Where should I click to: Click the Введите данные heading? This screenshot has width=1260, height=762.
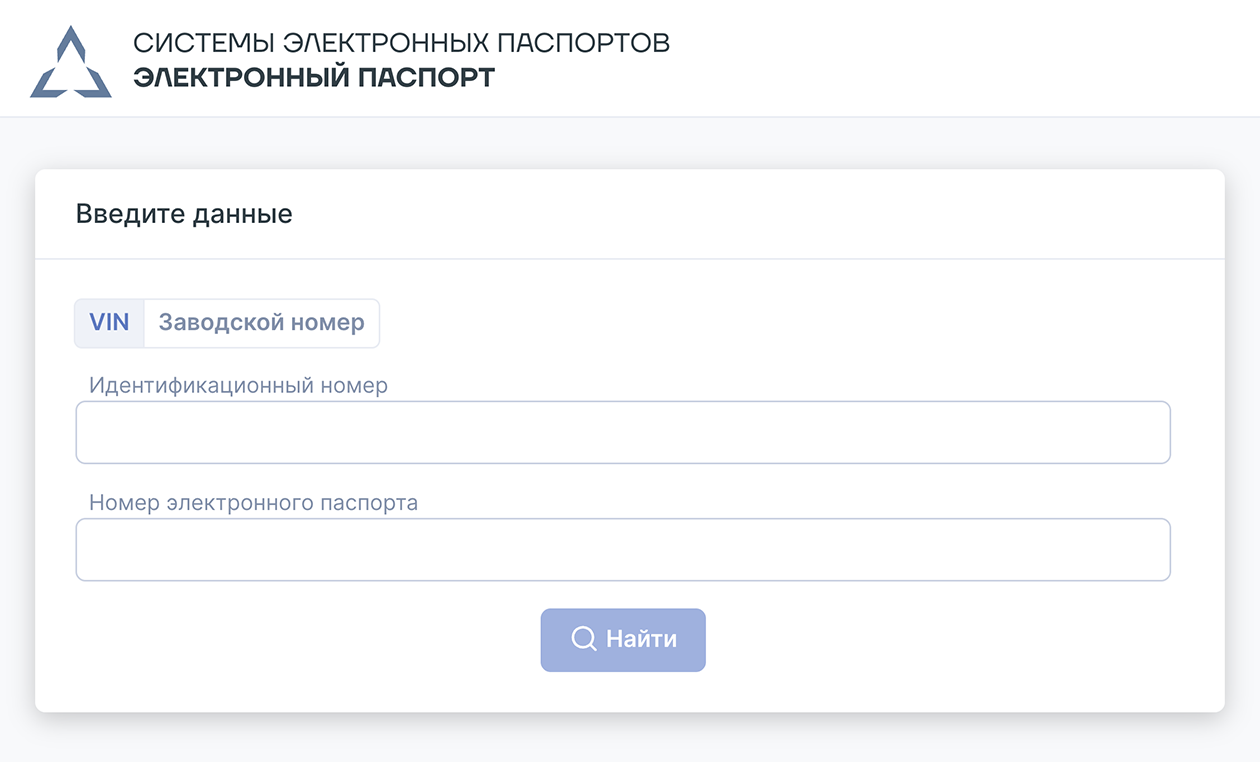[x=184, y=214]
